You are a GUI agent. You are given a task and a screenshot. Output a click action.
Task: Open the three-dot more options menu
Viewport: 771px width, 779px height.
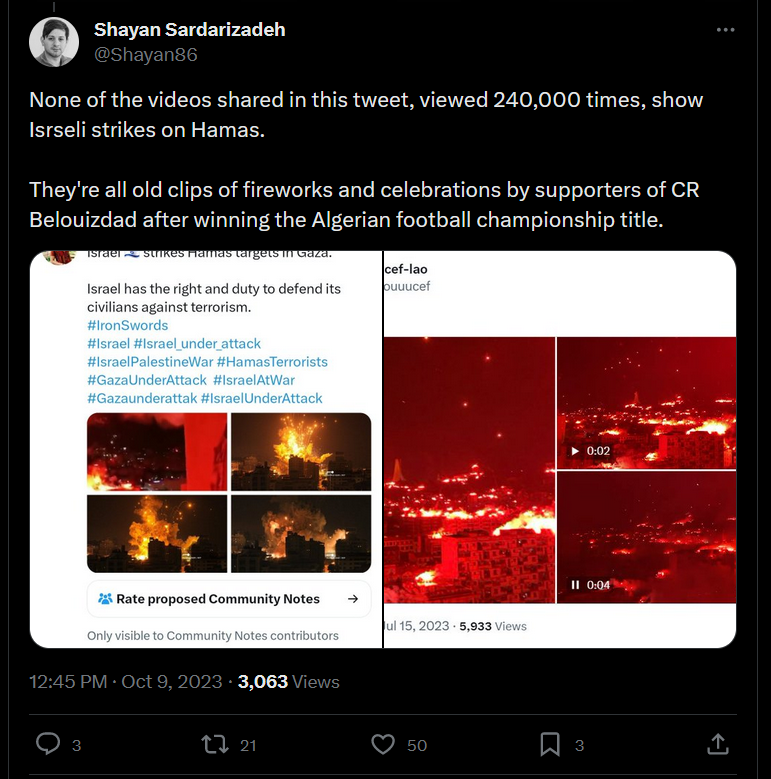pyautogui.click(x=725, y=30)
